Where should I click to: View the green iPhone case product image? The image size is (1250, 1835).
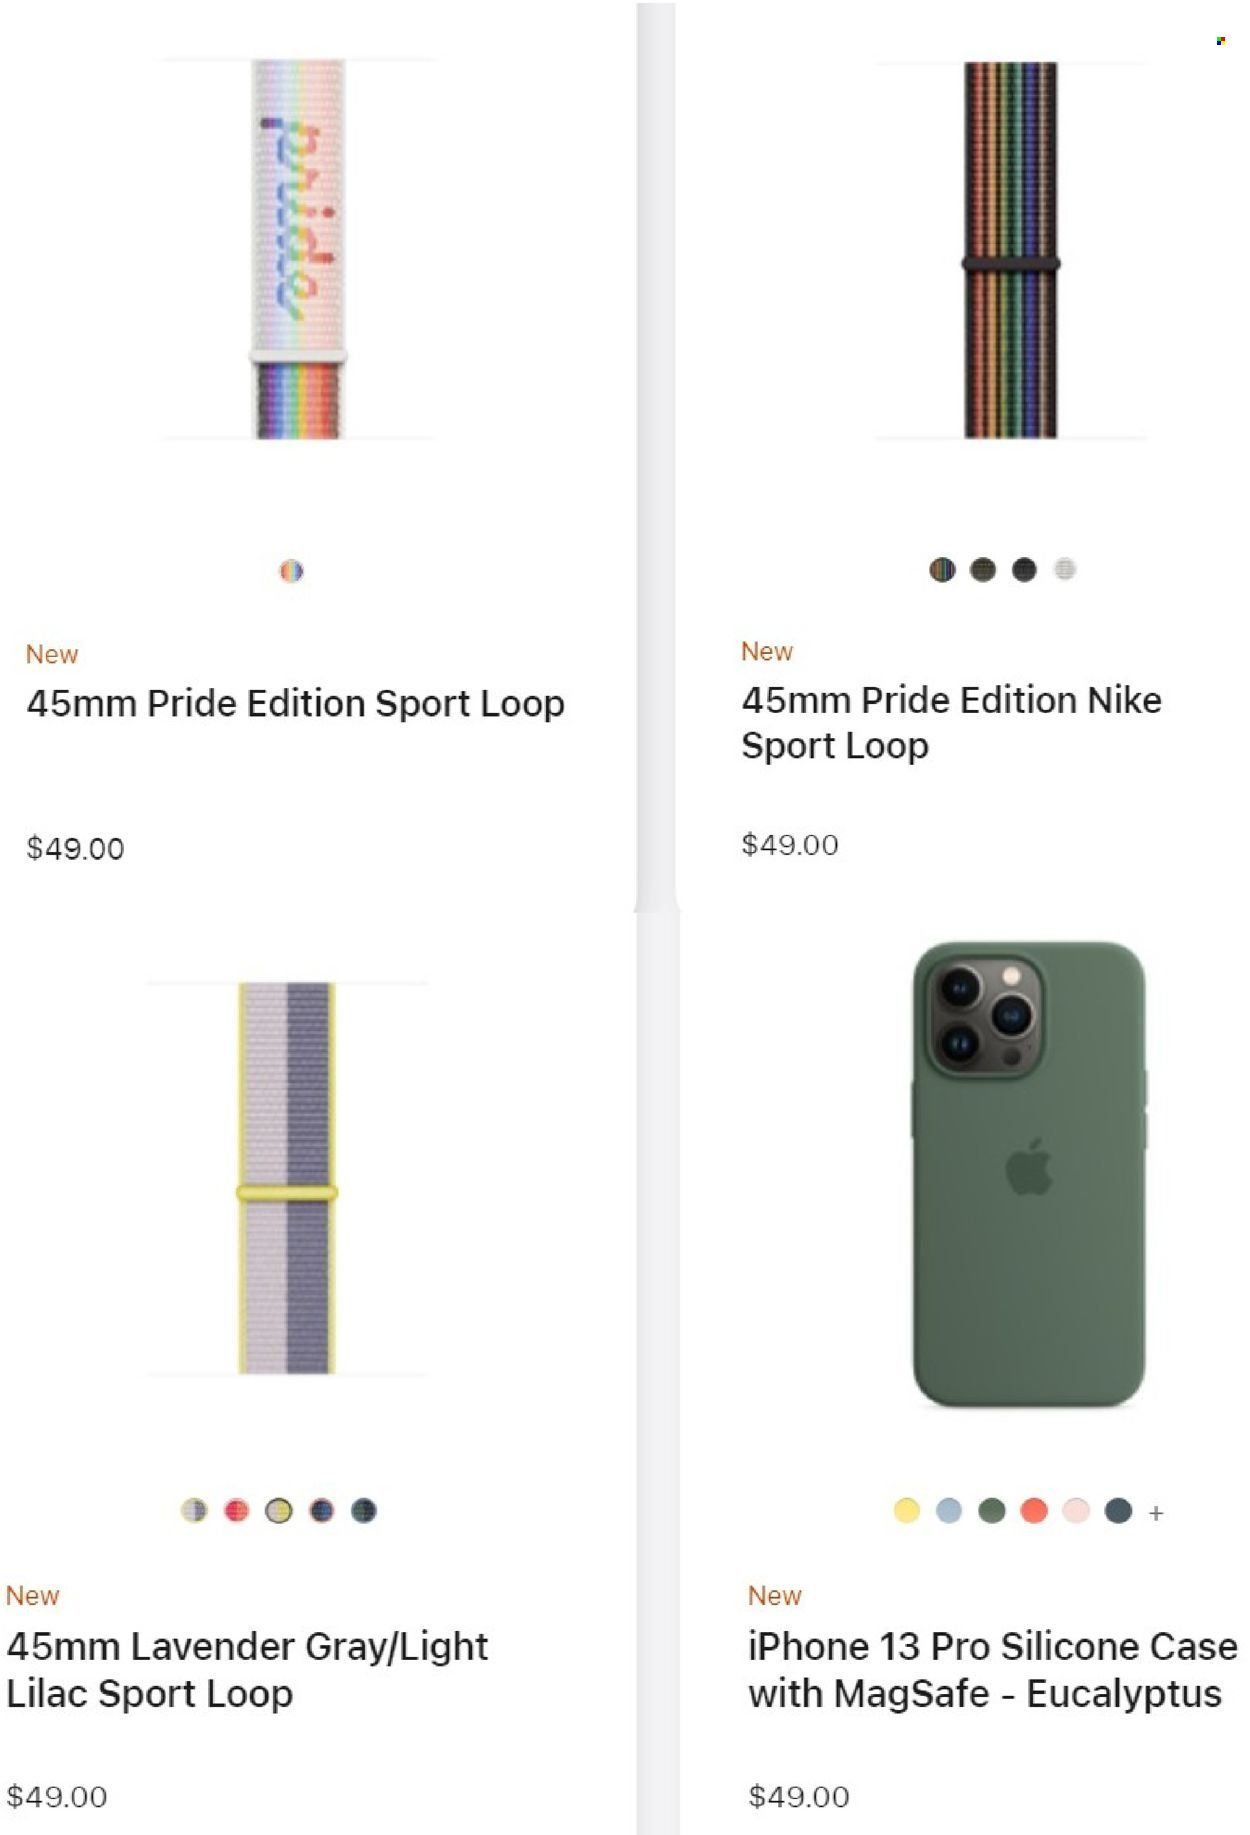(1029, 1174)
